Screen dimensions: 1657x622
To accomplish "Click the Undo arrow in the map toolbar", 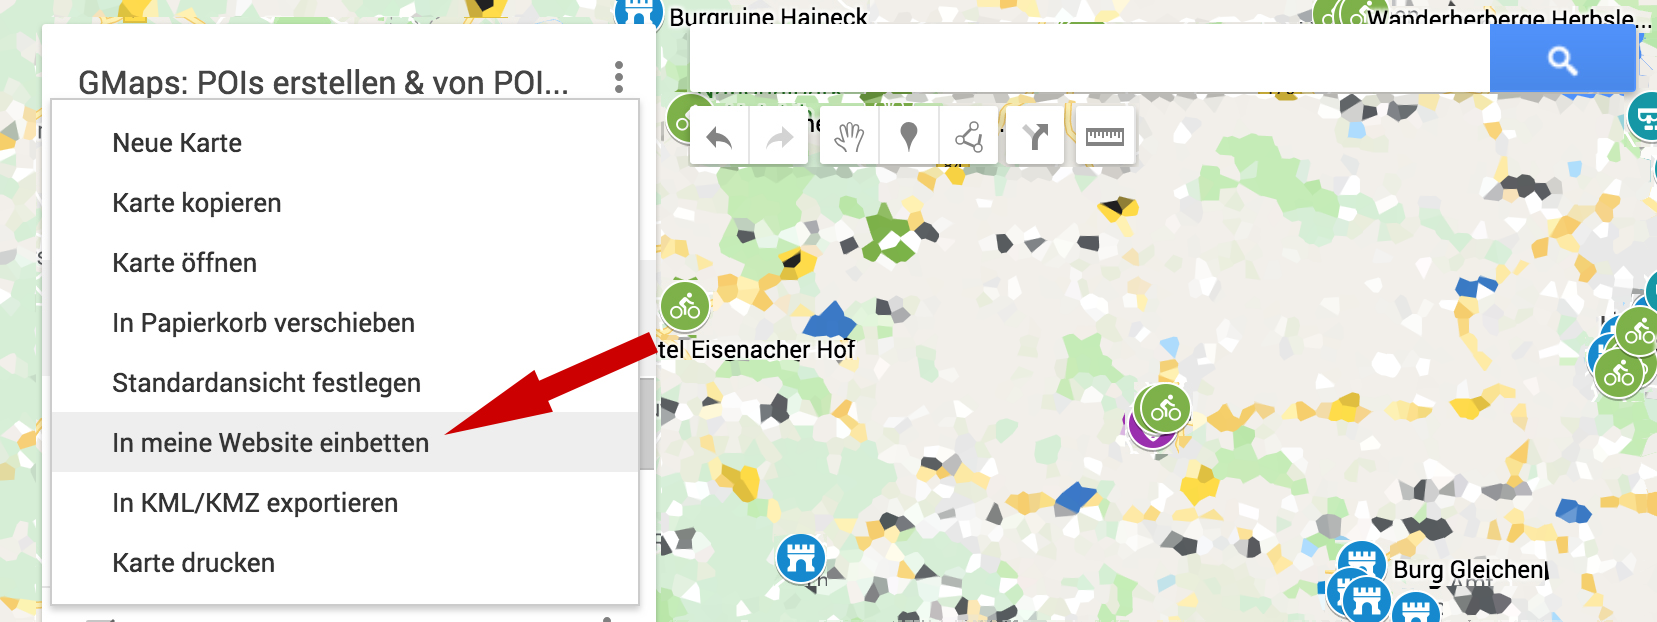I will tap(720, 136).
